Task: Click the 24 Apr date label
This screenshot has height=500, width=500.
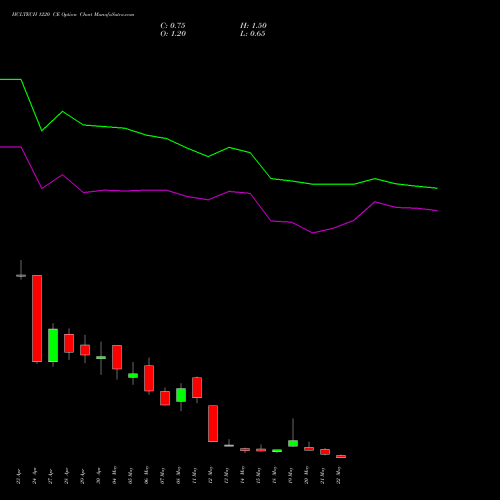Action: pyautogui.click(x=35, y=476)
